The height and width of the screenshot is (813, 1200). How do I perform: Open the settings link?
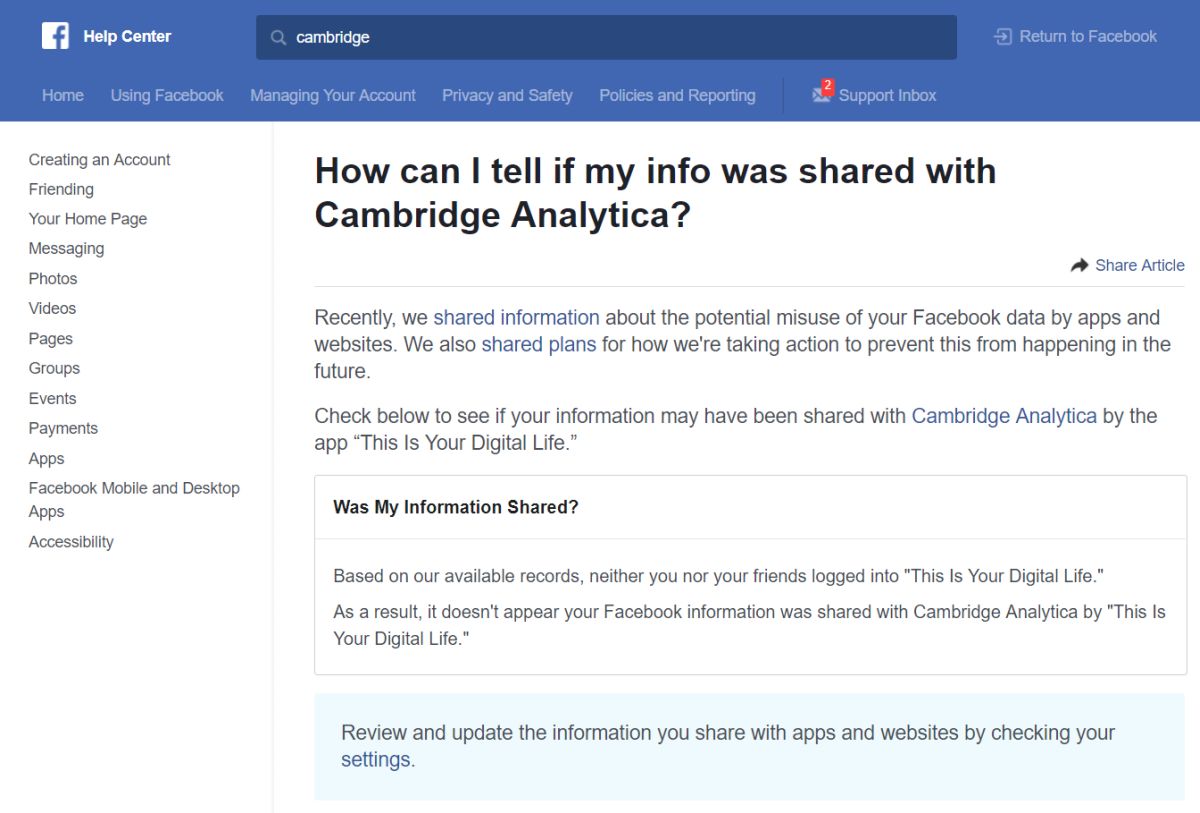coord(375,759)
